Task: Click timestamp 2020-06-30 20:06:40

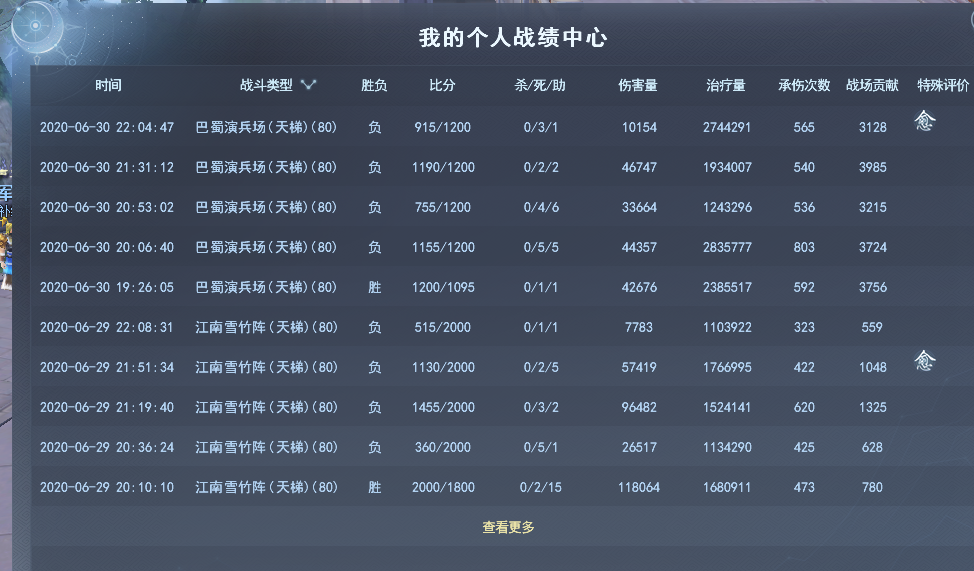Action: [107, 247]
